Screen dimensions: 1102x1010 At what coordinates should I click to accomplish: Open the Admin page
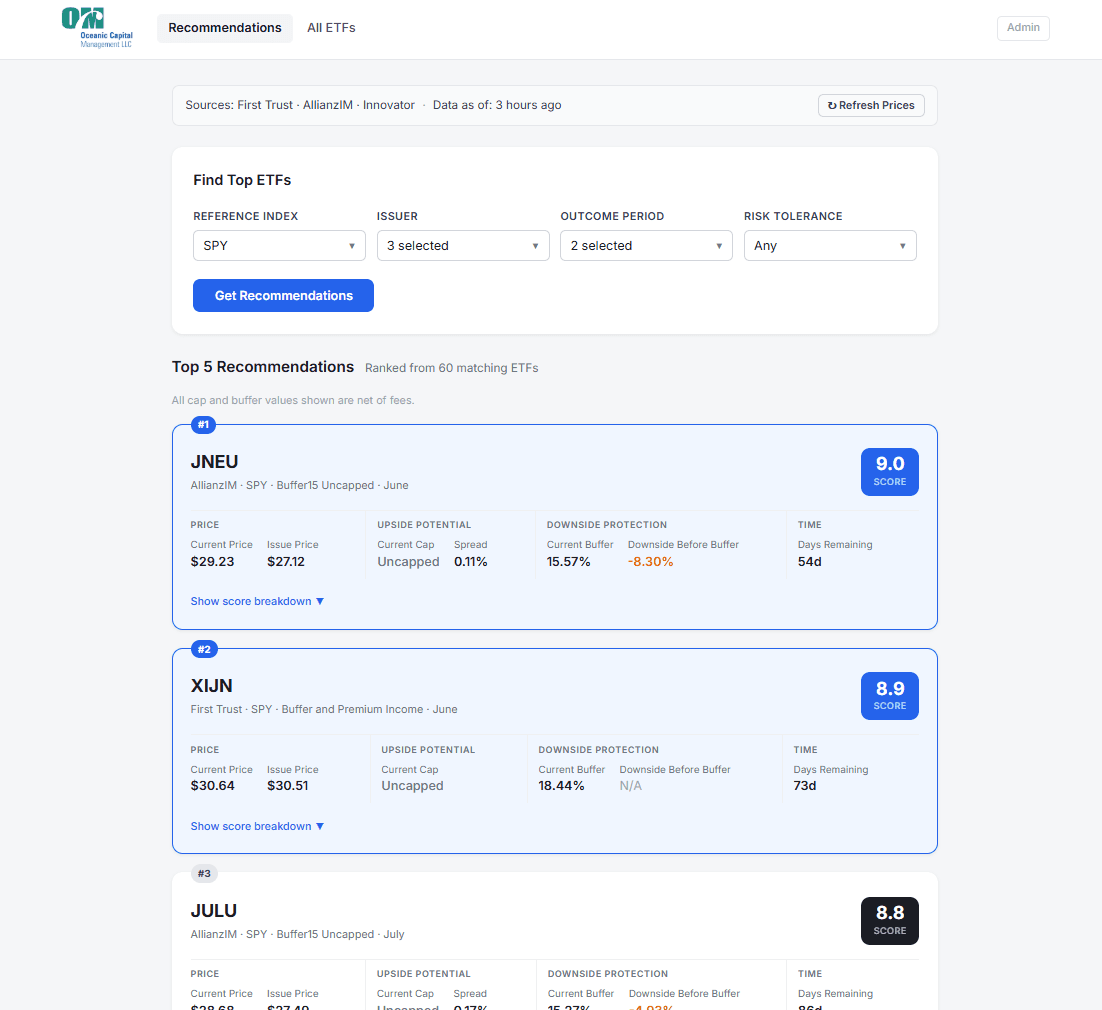[x=1023, y=28]
